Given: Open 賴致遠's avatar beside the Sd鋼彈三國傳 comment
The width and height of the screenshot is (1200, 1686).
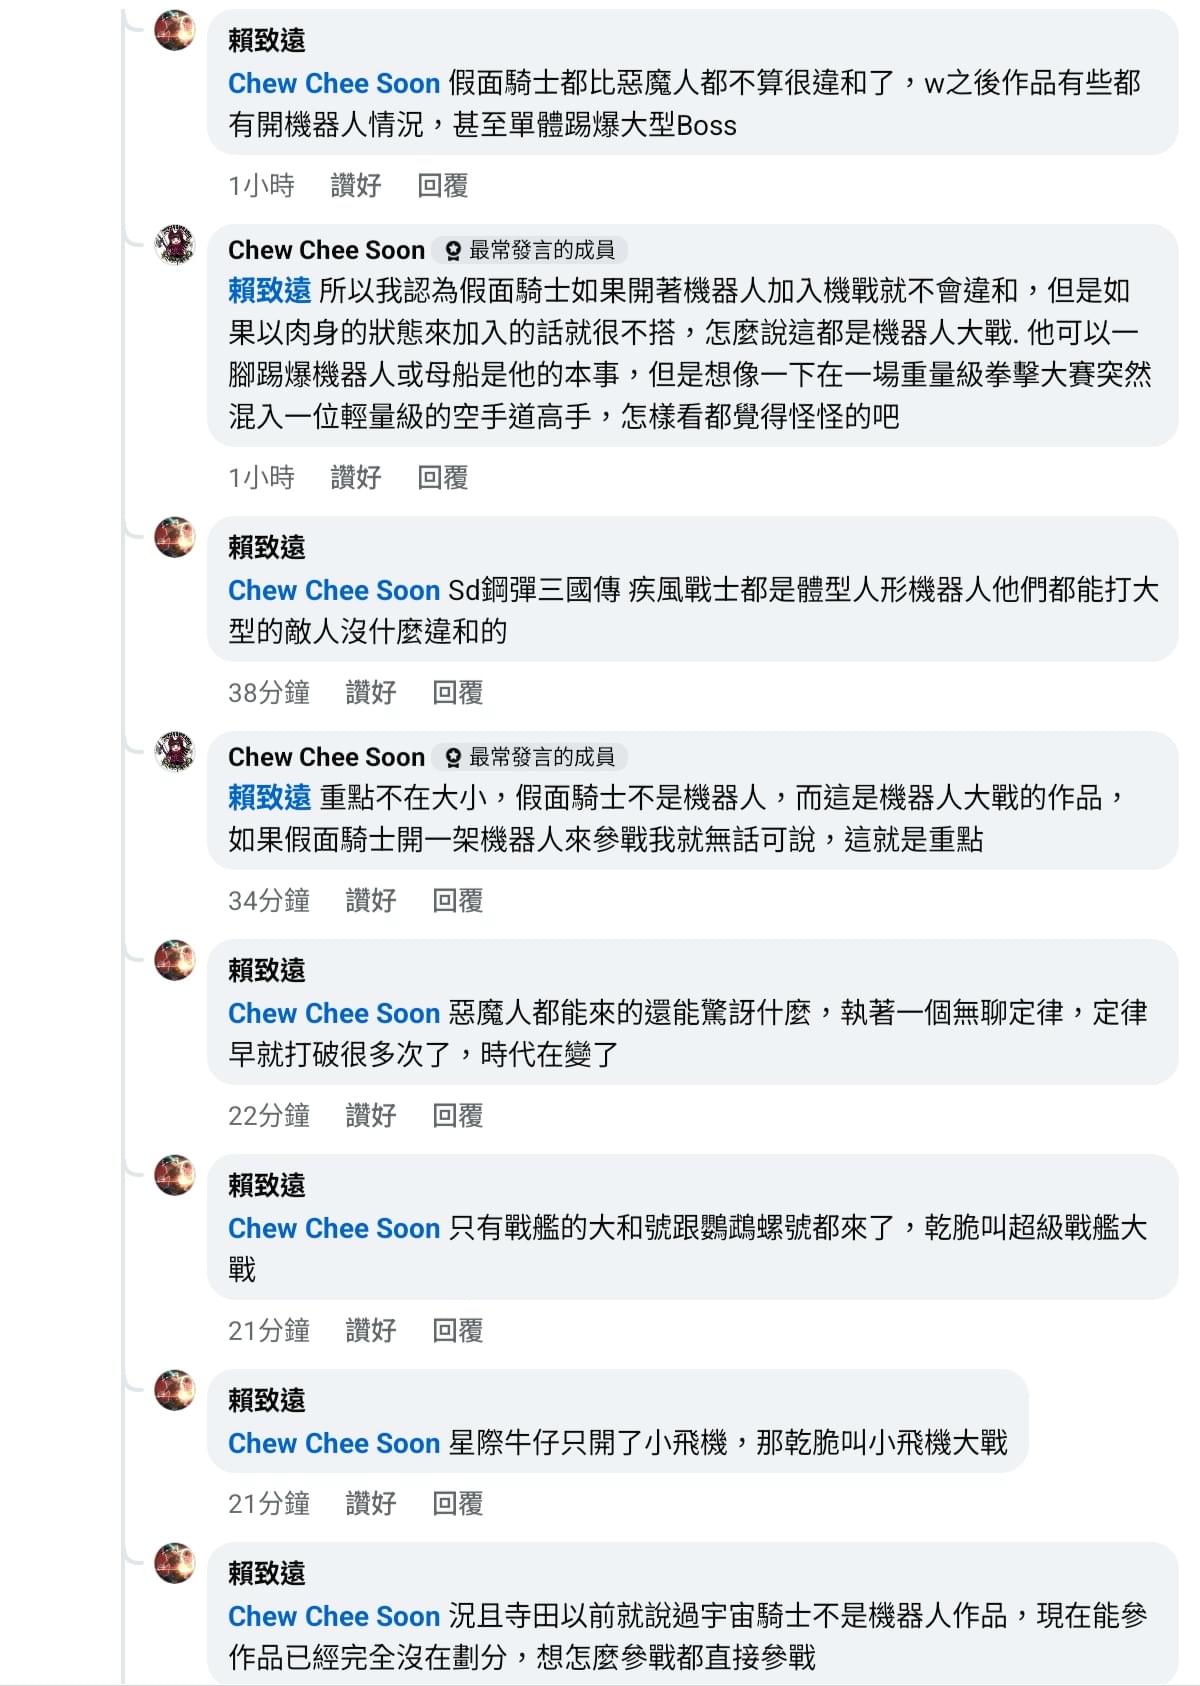Looking at the screenshot, I should 175,538.
